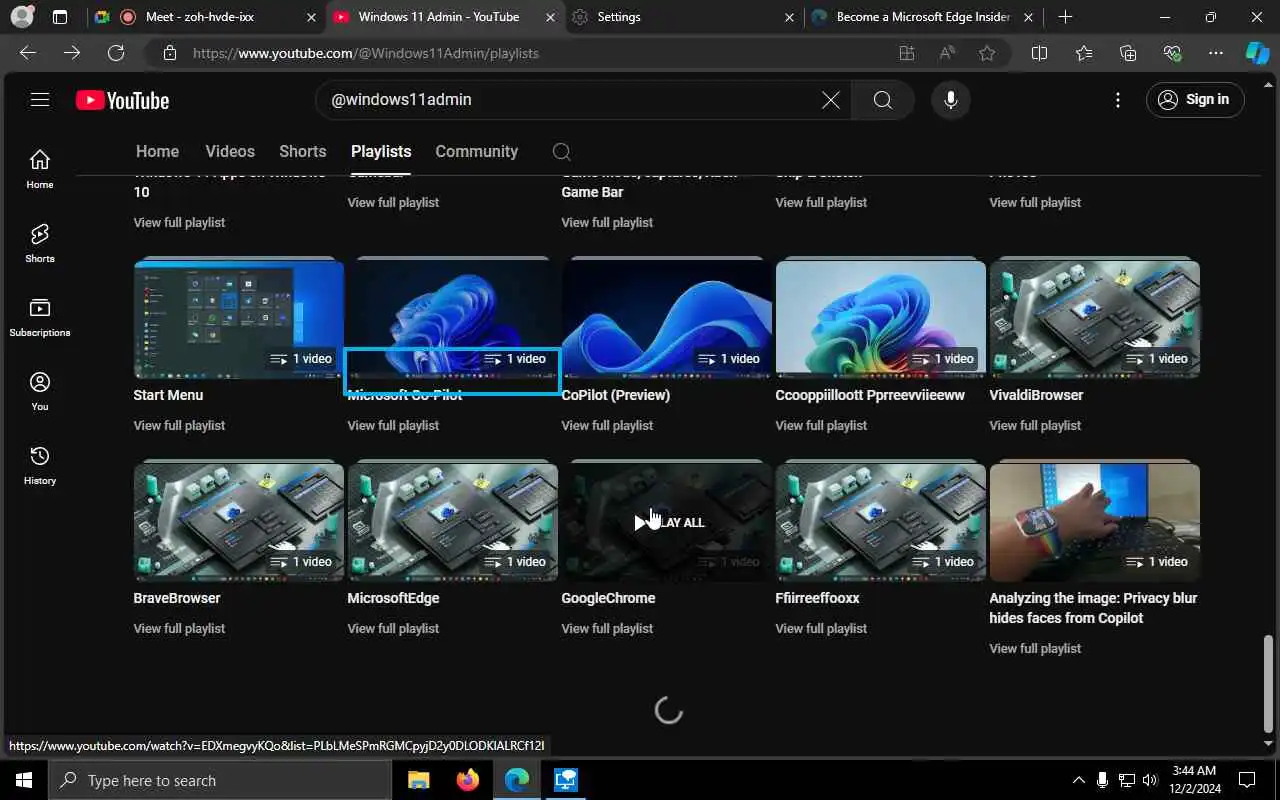The image size is (1280, 800).
Task: Go back in Edge browser
Action: coord(28,53)
